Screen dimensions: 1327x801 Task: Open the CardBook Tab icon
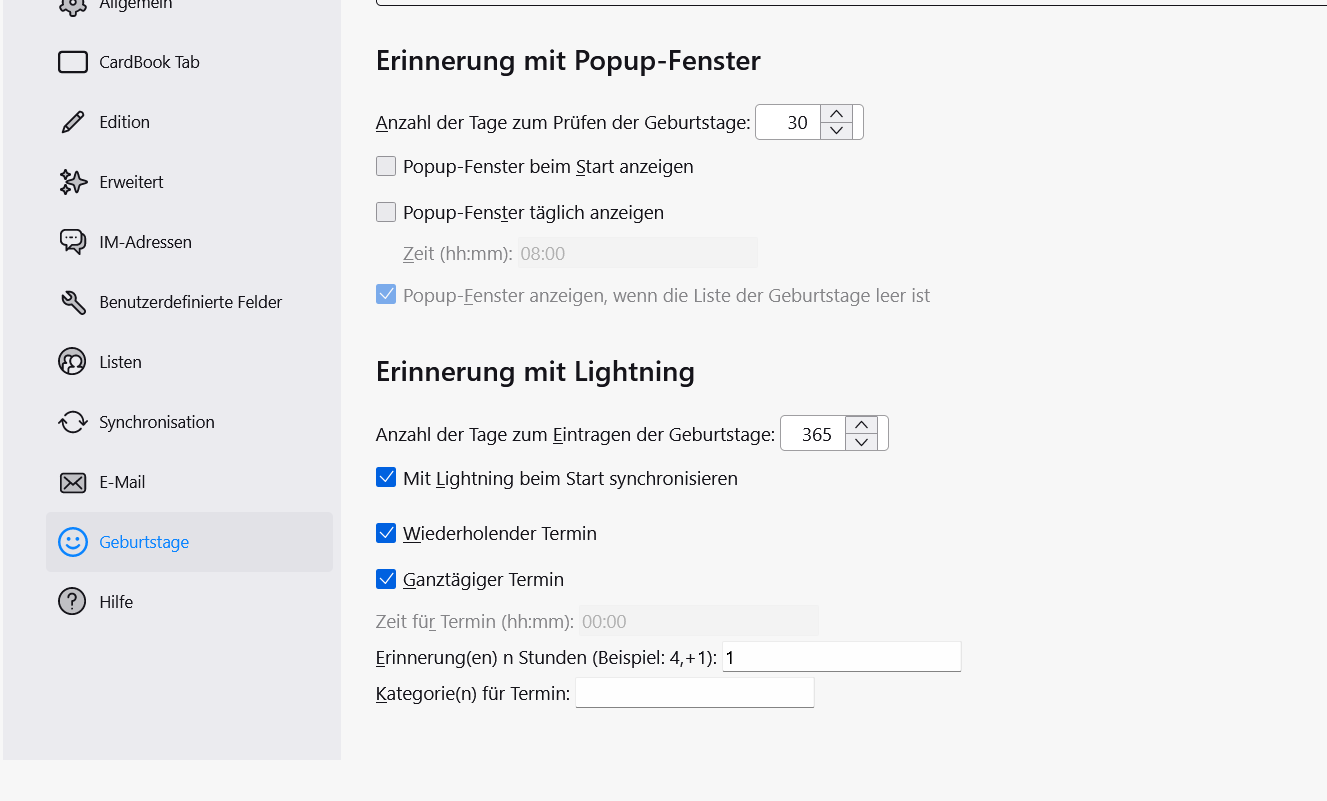click(73, 62)
